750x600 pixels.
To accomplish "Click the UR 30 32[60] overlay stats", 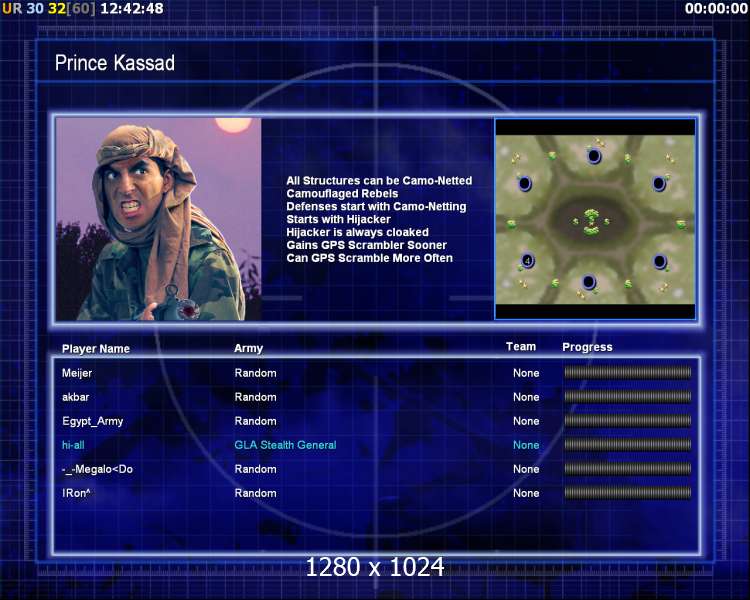I will coord(48,8).
